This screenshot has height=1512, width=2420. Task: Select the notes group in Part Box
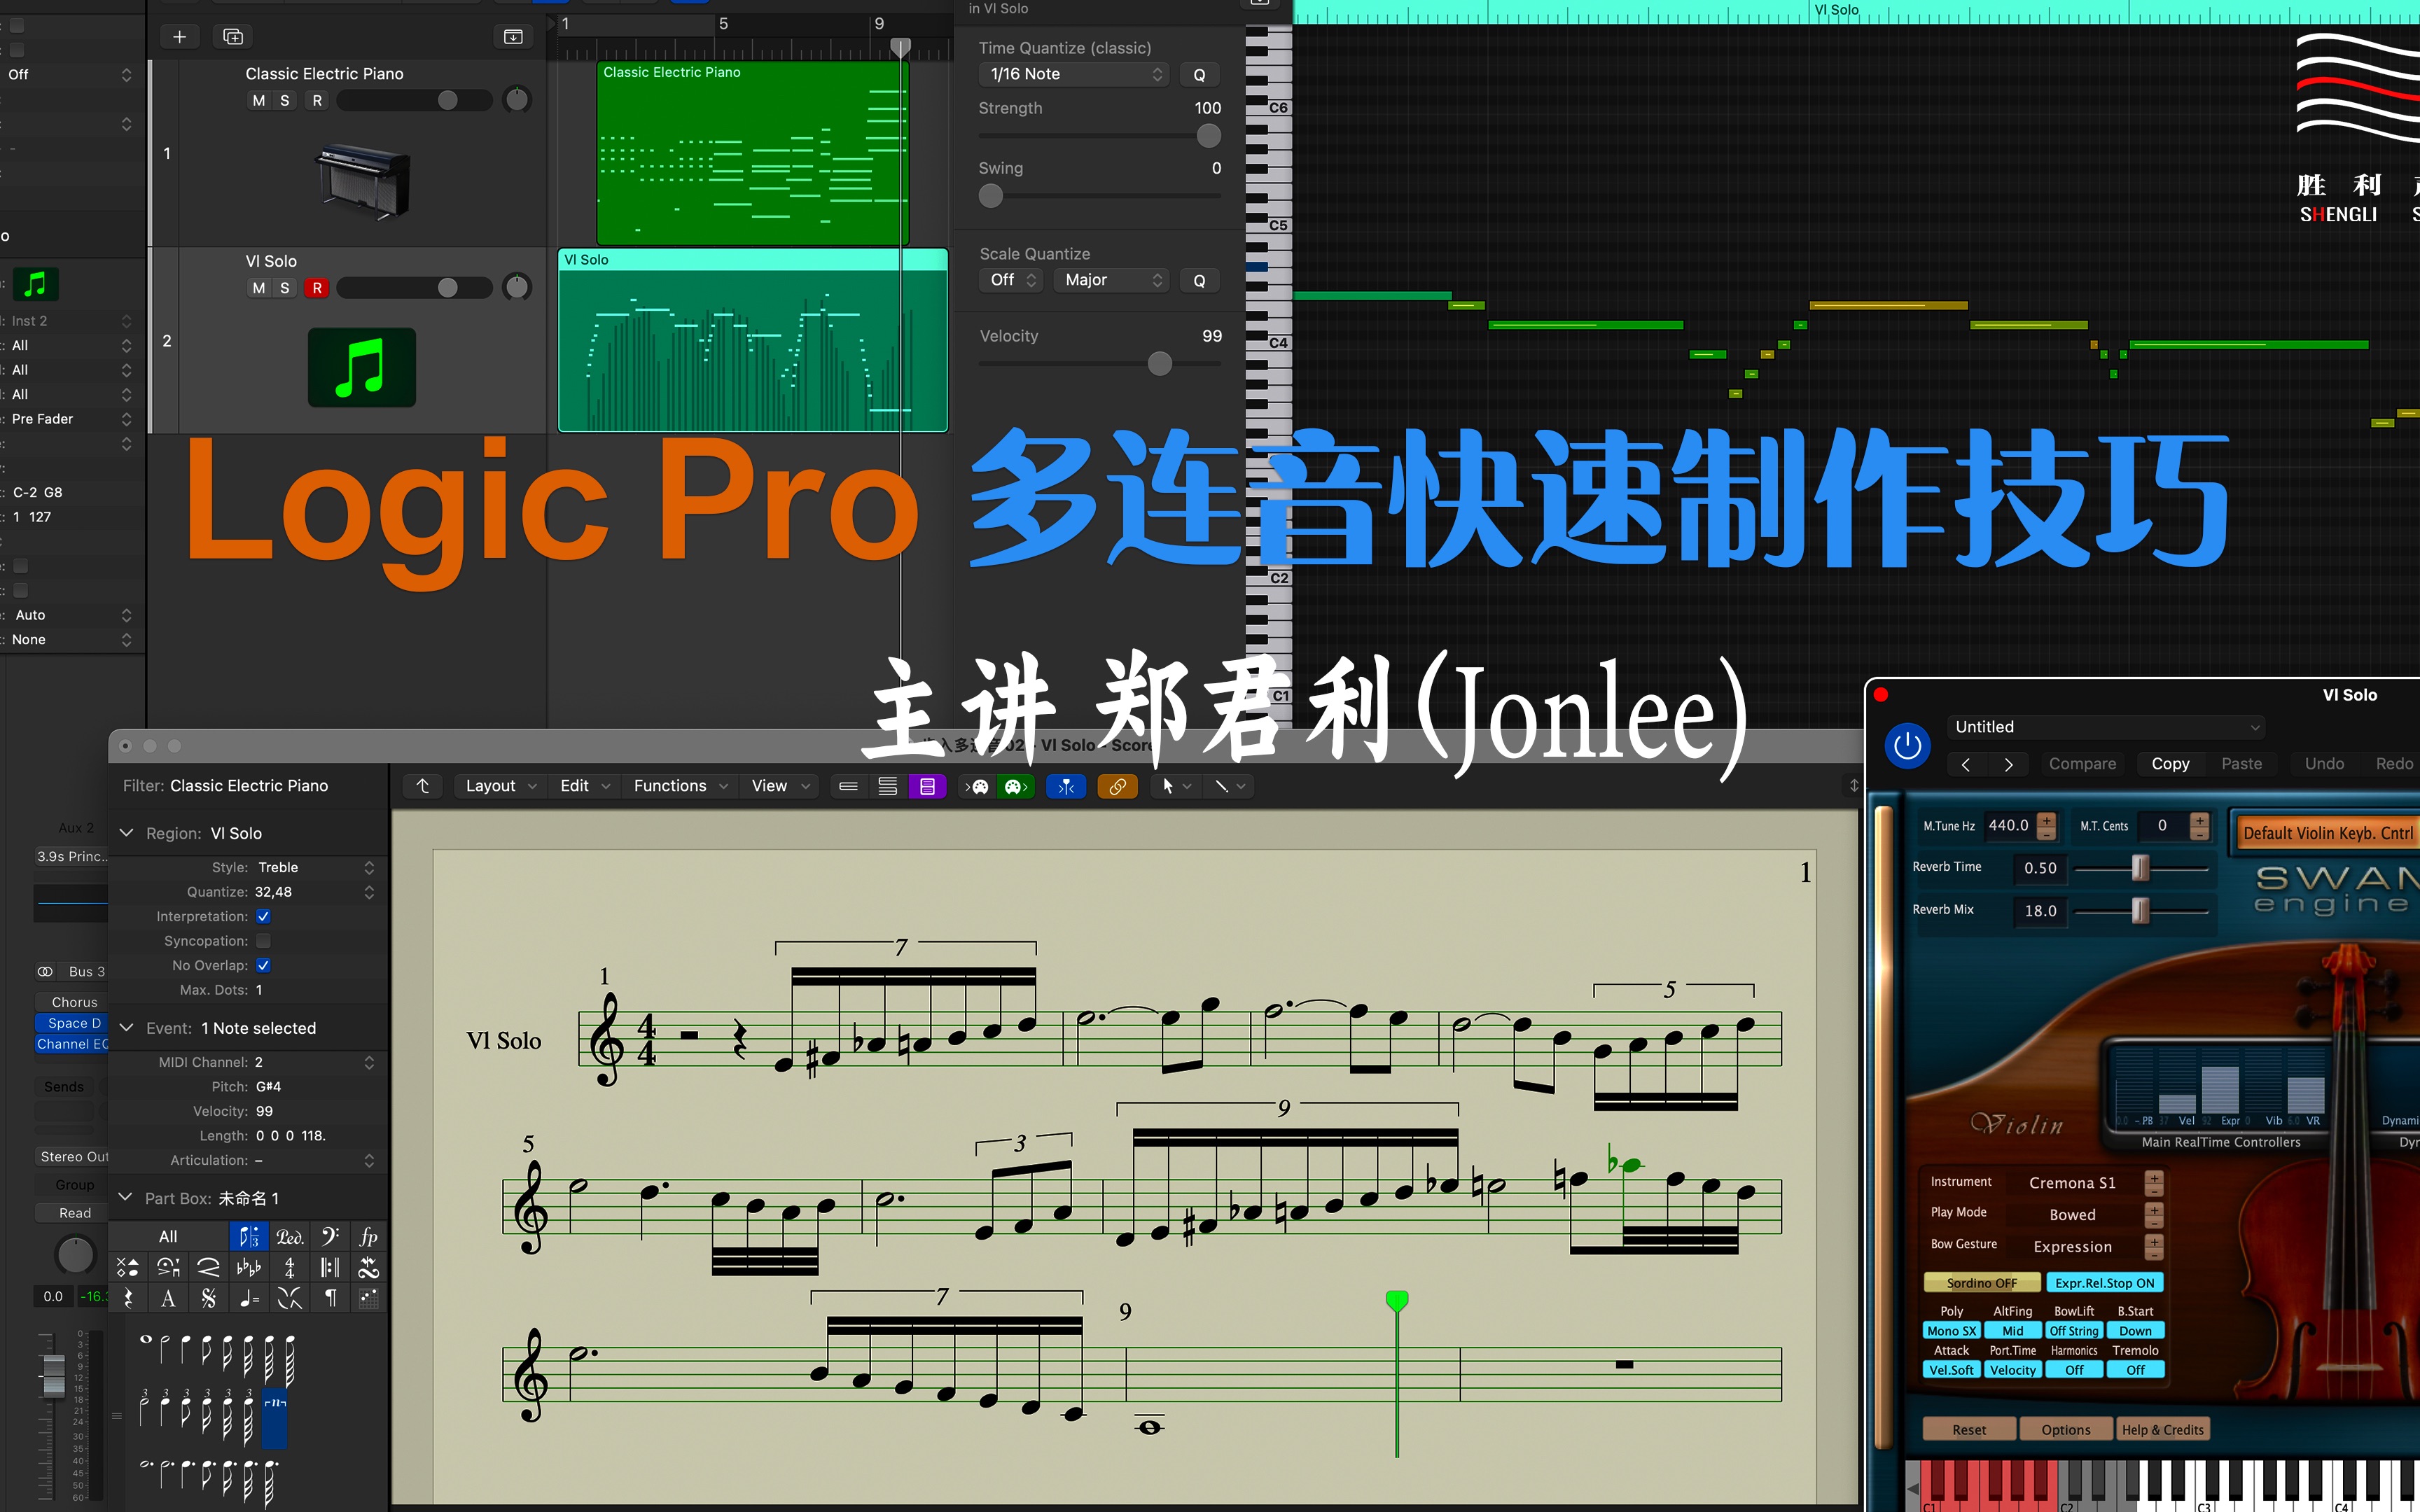pos(249,1237)
